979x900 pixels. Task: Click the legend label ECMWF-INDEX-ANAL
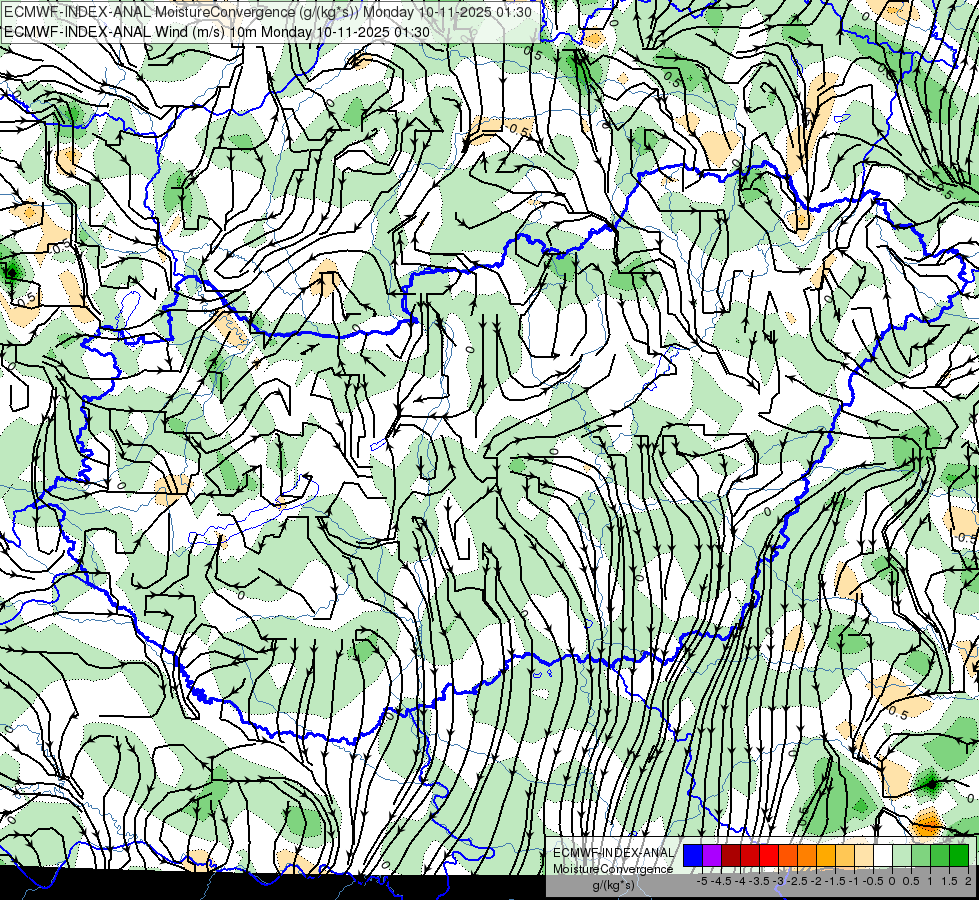613,853
